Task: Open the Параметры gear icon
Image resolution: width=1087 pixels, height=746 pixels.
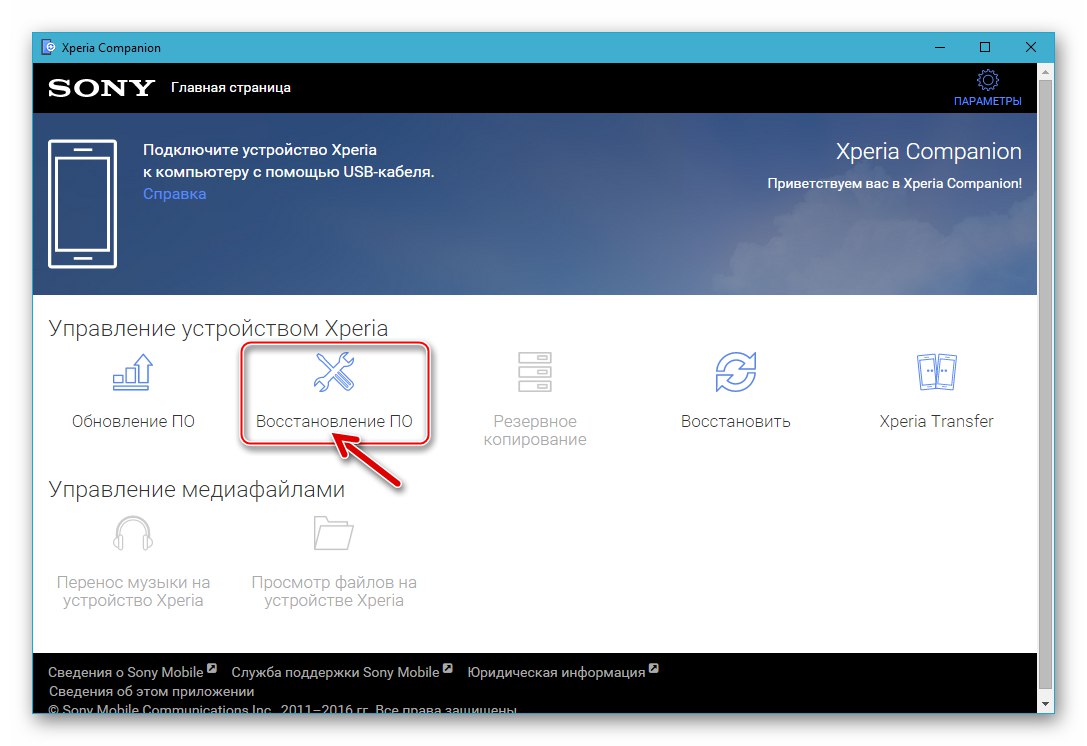Action: pyautogui.click(x=987, y=80)
